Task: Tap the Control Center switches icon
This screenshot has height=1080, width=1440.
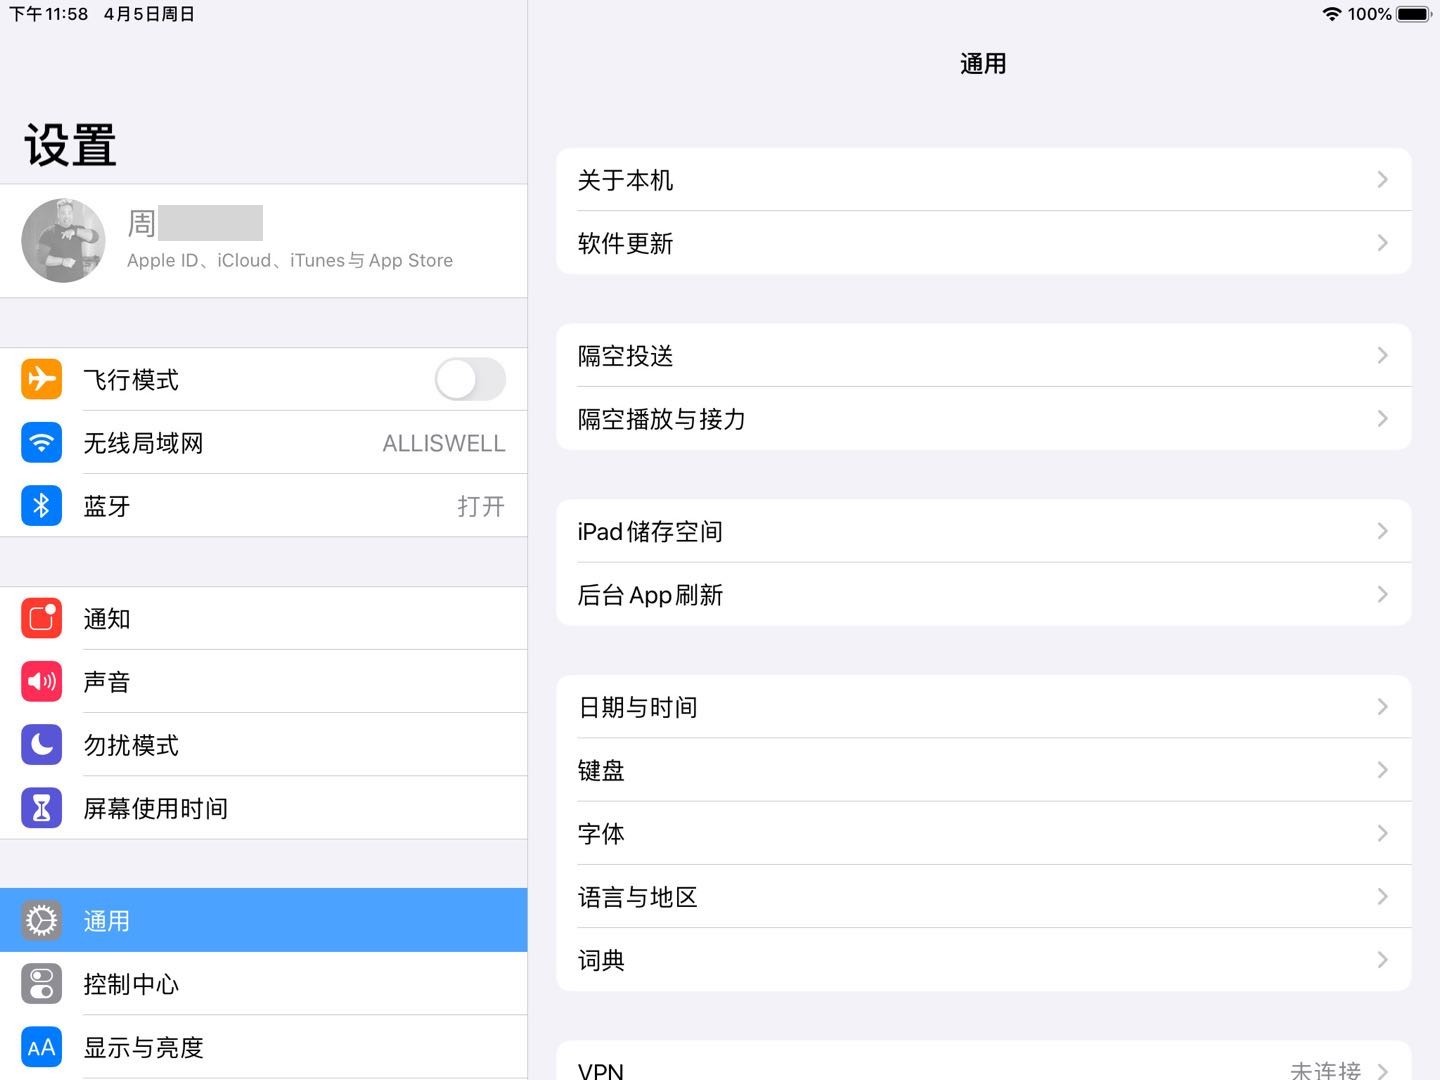Action: tap(41, 984)
